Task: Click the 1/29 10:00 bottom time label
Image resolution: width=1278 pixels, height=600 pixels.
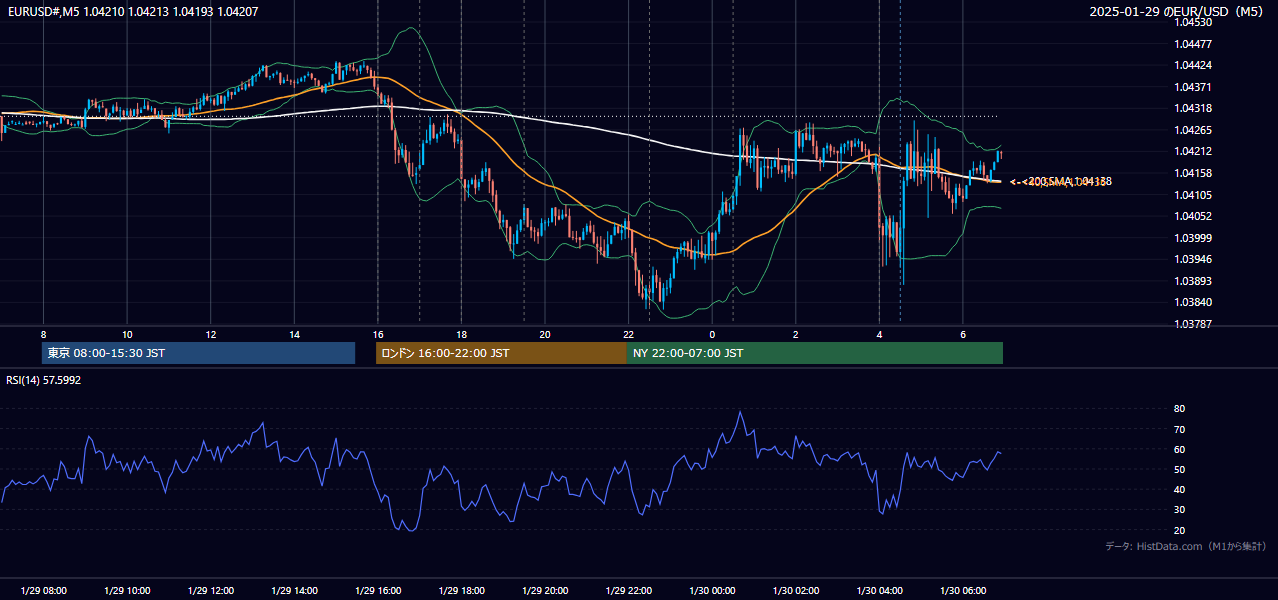Action: [x=127, y=591]
